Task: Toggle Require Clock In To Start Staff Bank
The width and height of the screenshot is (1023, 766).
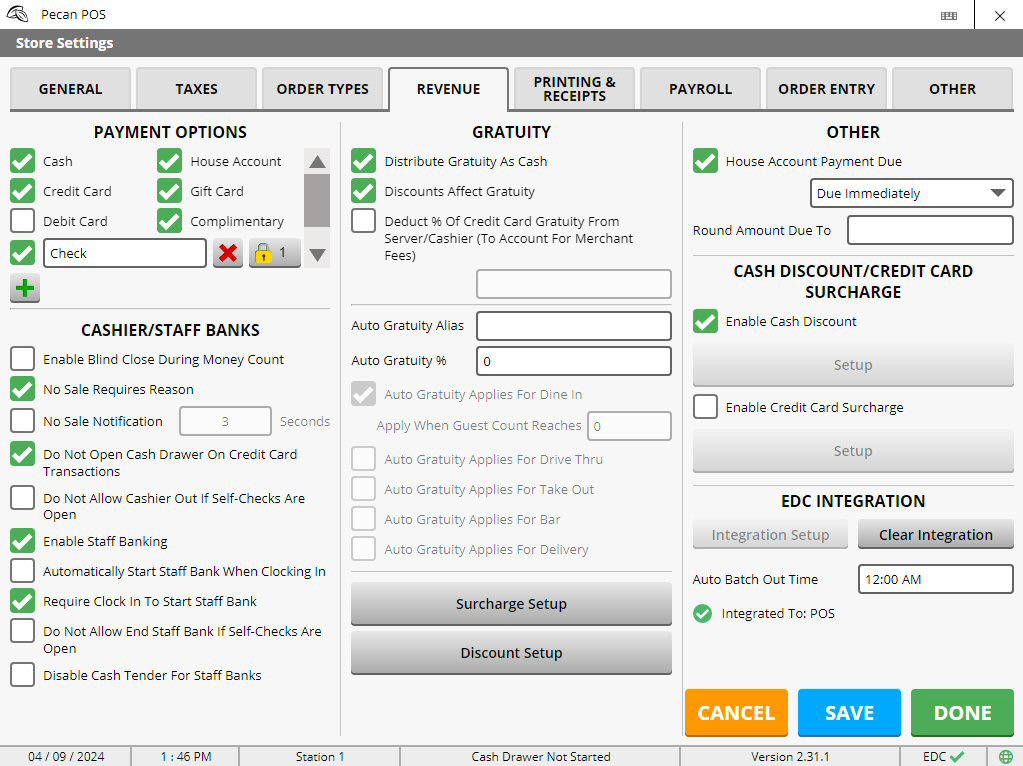Action: (x=23, y=601)
